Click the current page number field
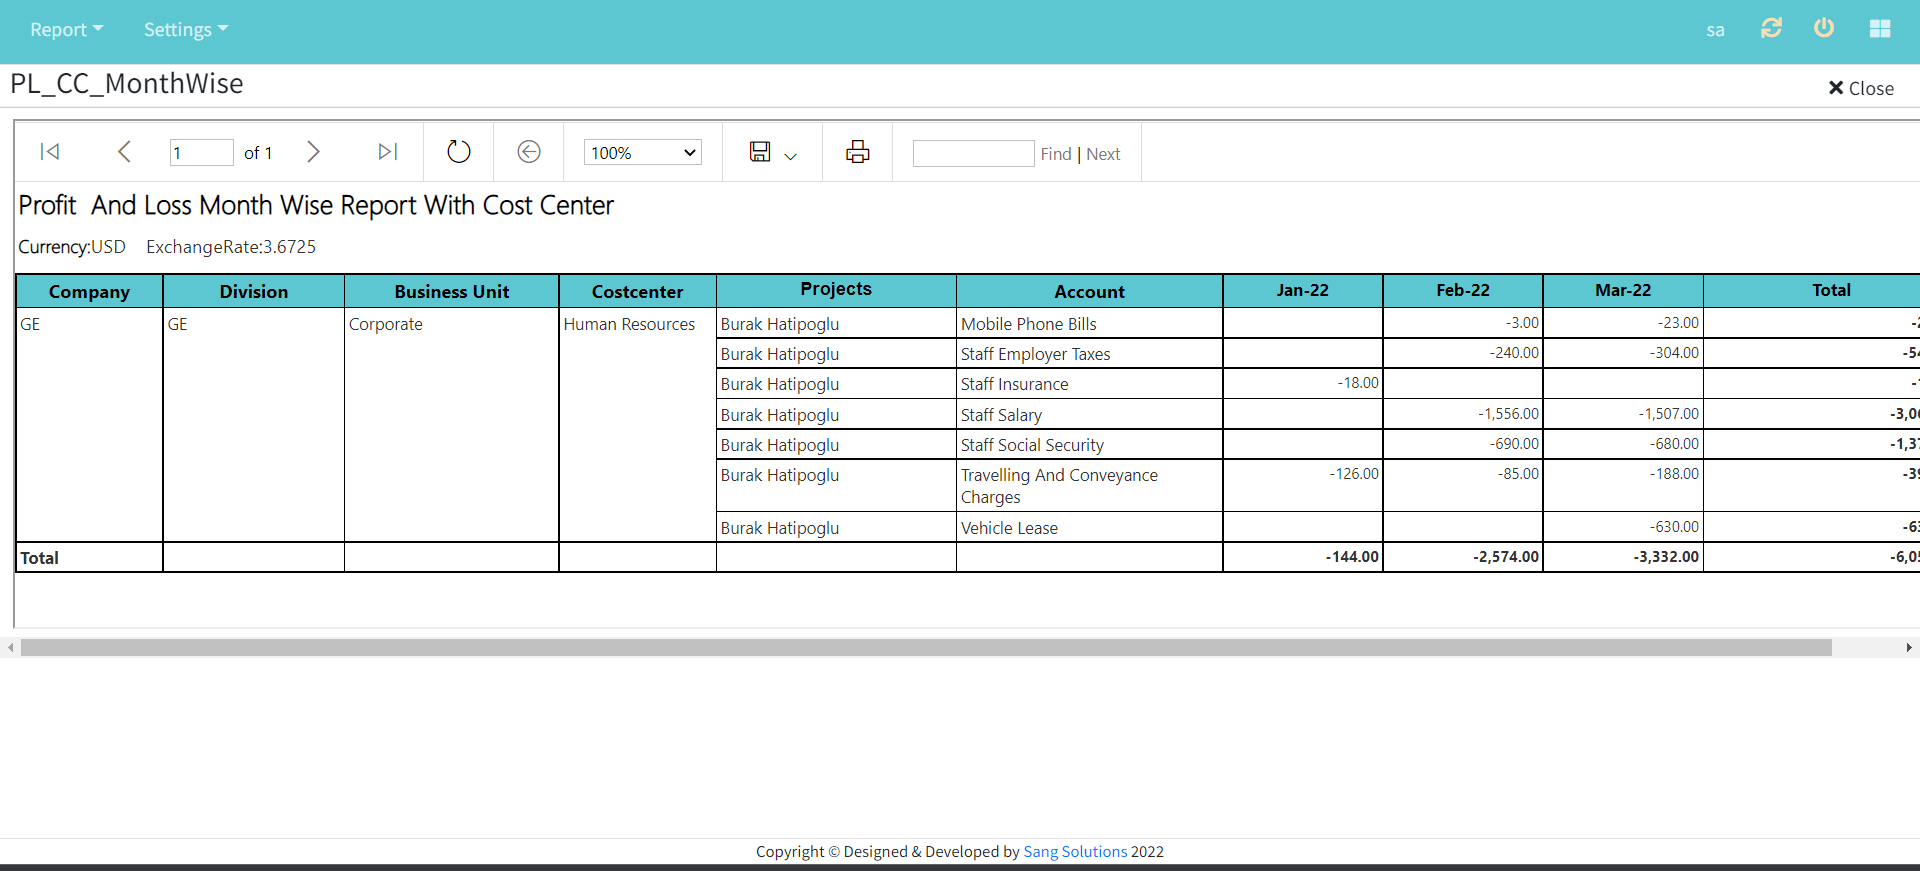This screenshot has width=1920, height=871. point(201,153)
